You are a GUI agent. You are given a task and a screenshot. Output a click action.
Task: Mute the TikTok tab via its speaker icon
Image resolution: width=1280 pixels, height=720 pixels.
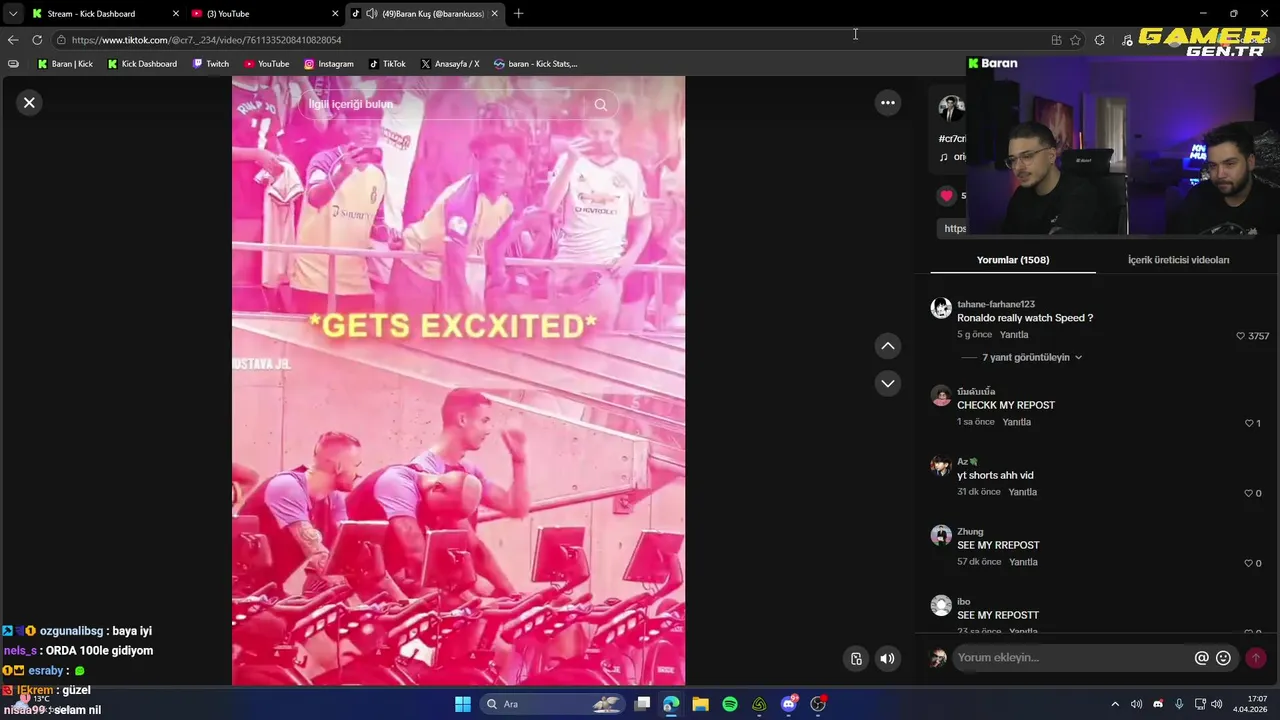pos(371,14)
